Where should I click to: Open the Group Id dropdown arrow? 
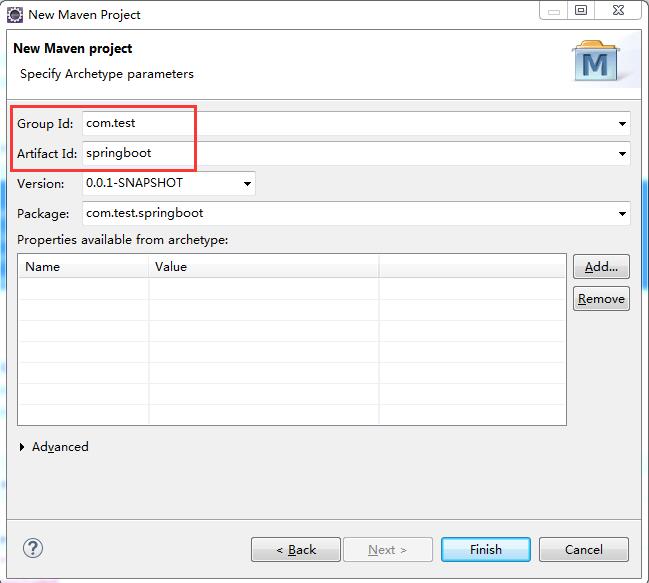tap(622, 124)
